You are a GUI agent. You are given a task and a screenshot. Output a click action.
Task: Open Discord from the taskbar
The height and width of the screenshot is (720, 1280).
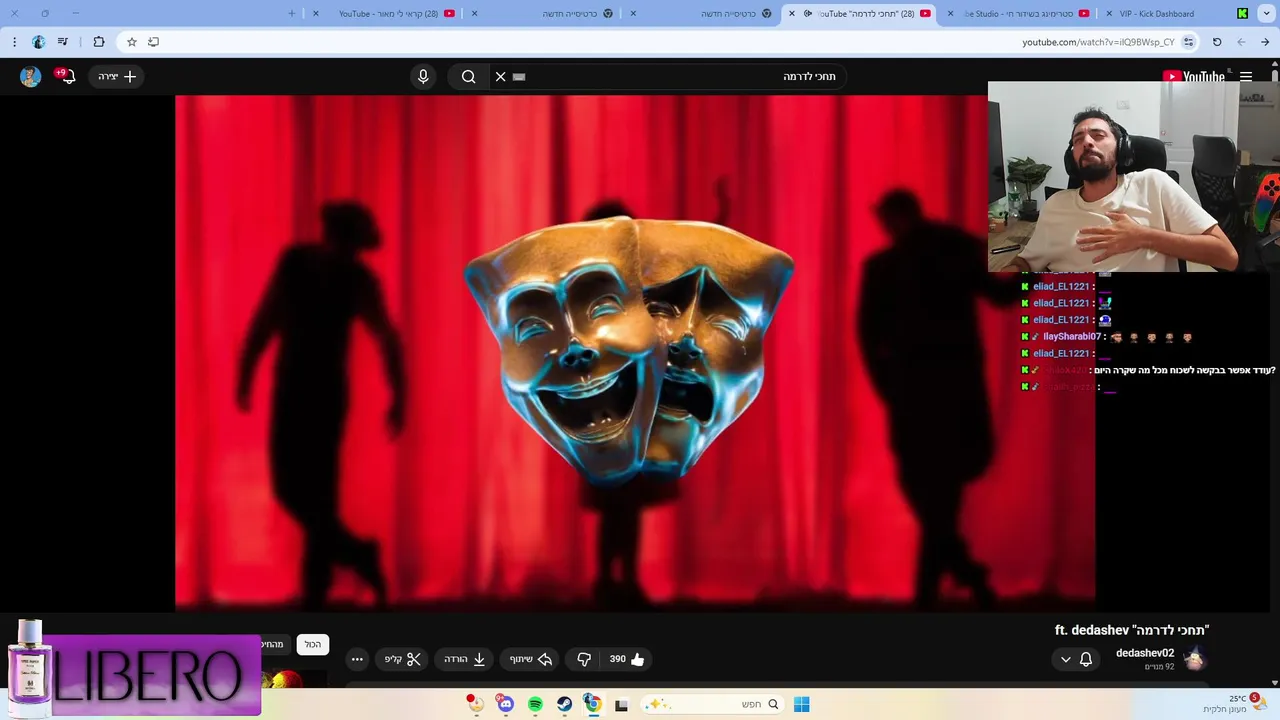(x=505, y=704)
